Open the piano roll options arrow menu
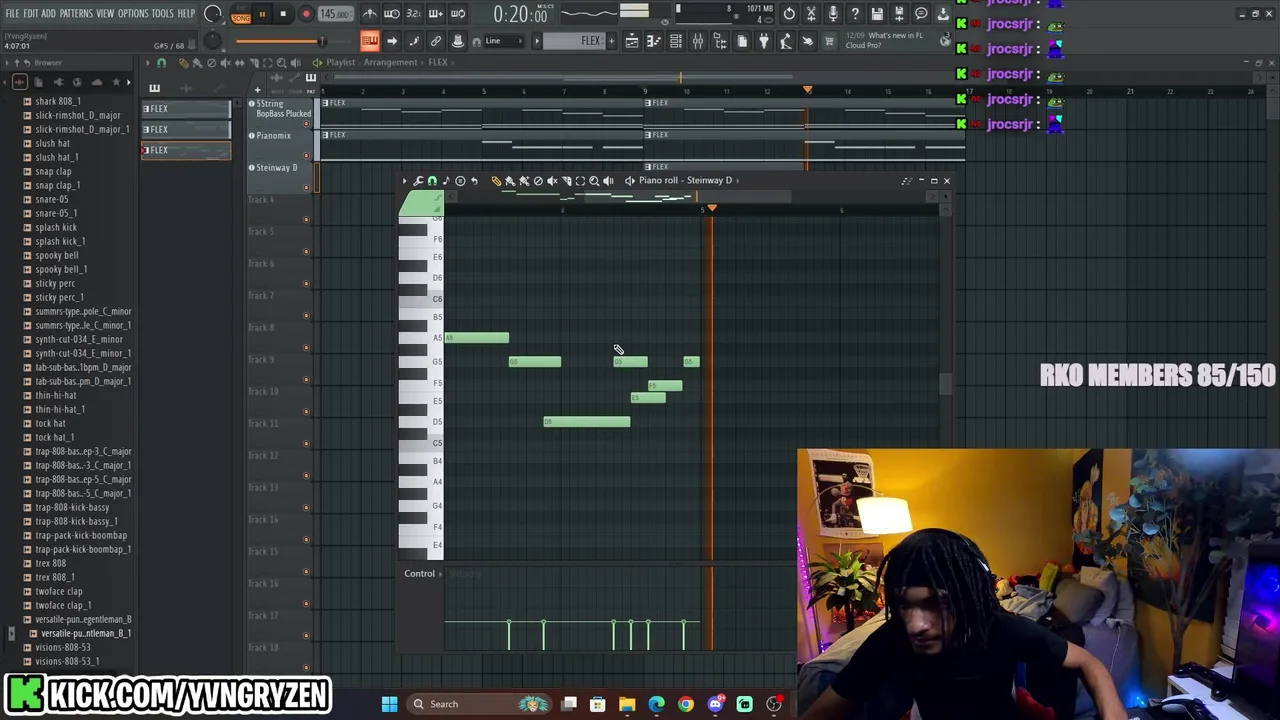This screenshot has width=1280, height=720. tap(404, 181)
